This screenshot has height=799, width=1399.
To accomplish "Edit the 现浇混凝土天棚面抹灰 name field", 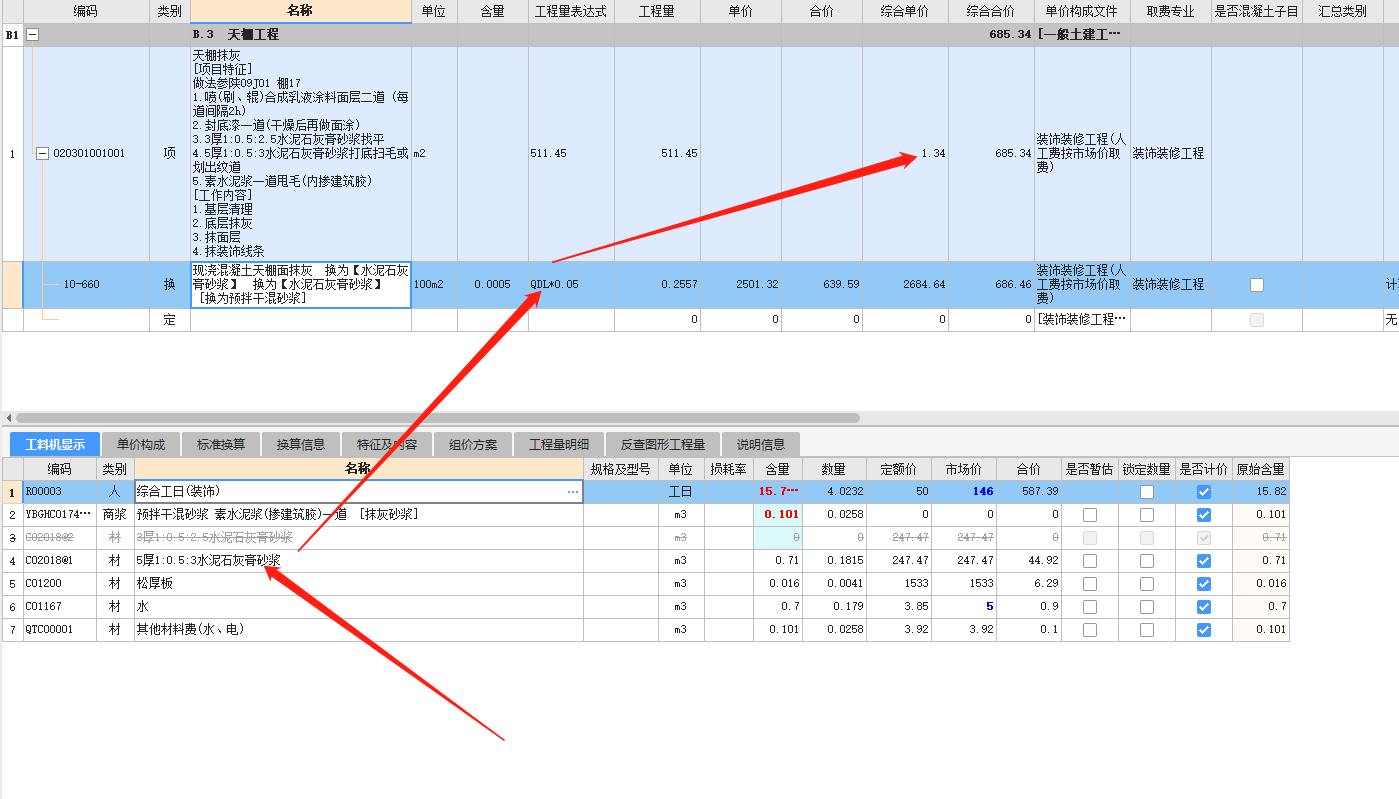I will point(301,285).
